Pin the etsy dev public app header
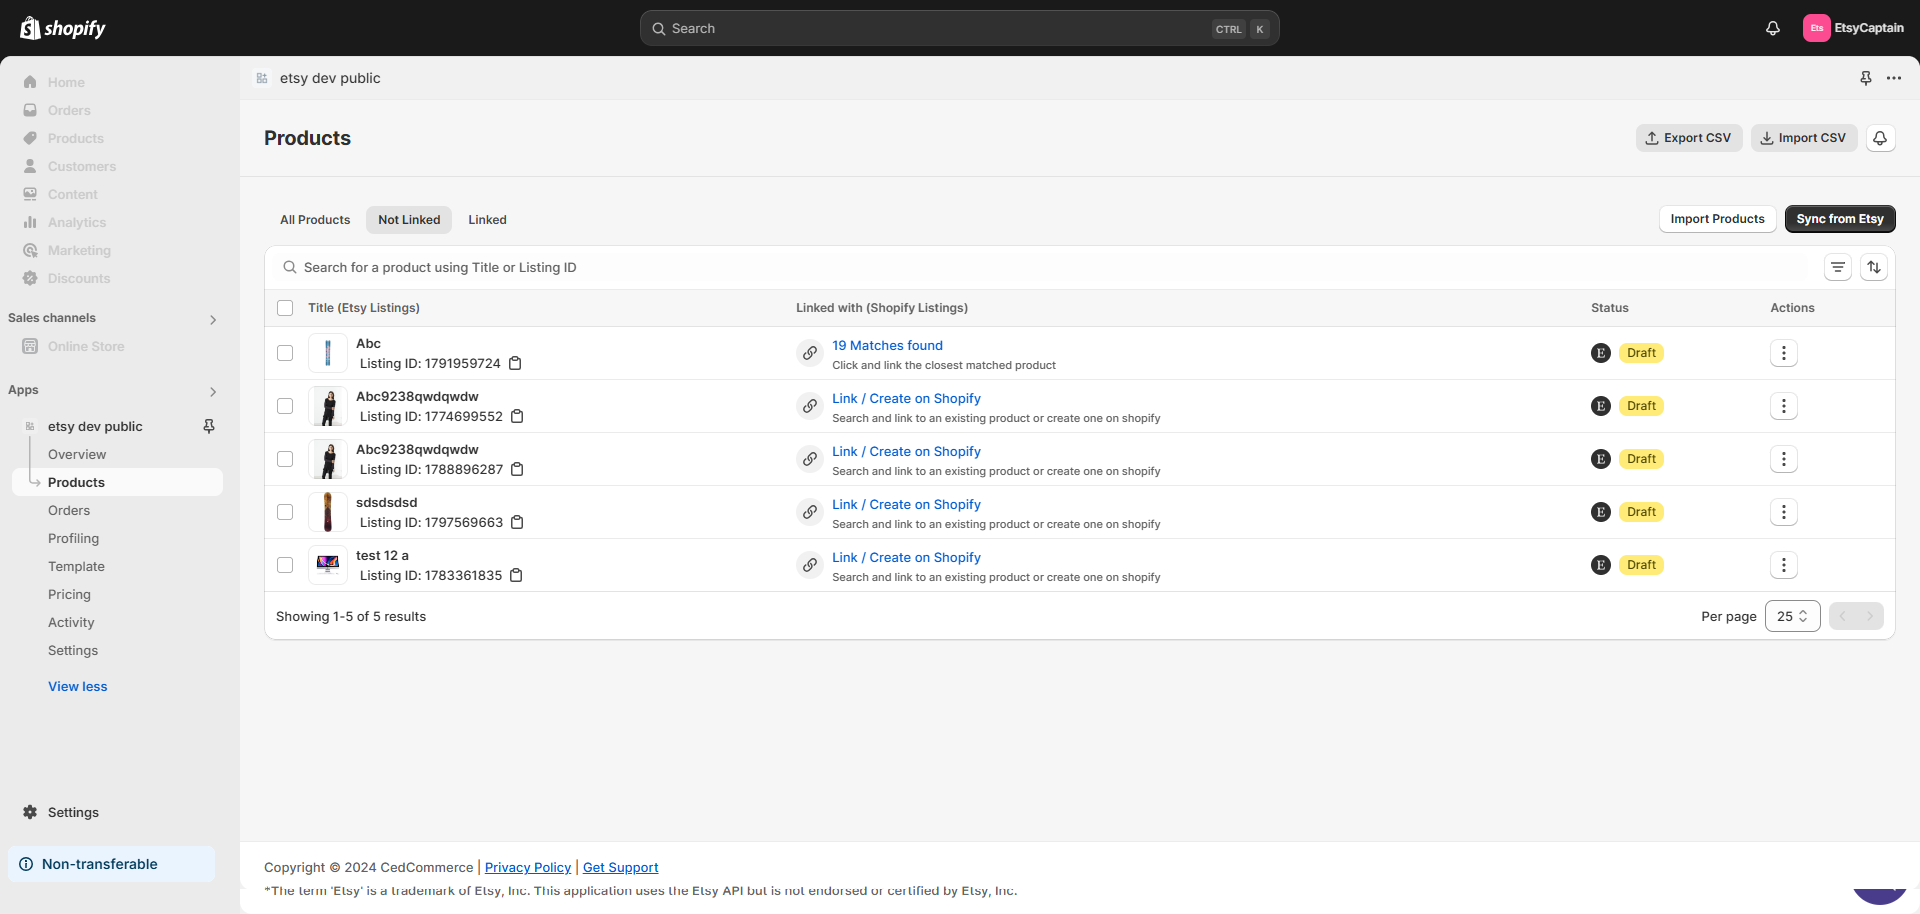 [1866, 78]
